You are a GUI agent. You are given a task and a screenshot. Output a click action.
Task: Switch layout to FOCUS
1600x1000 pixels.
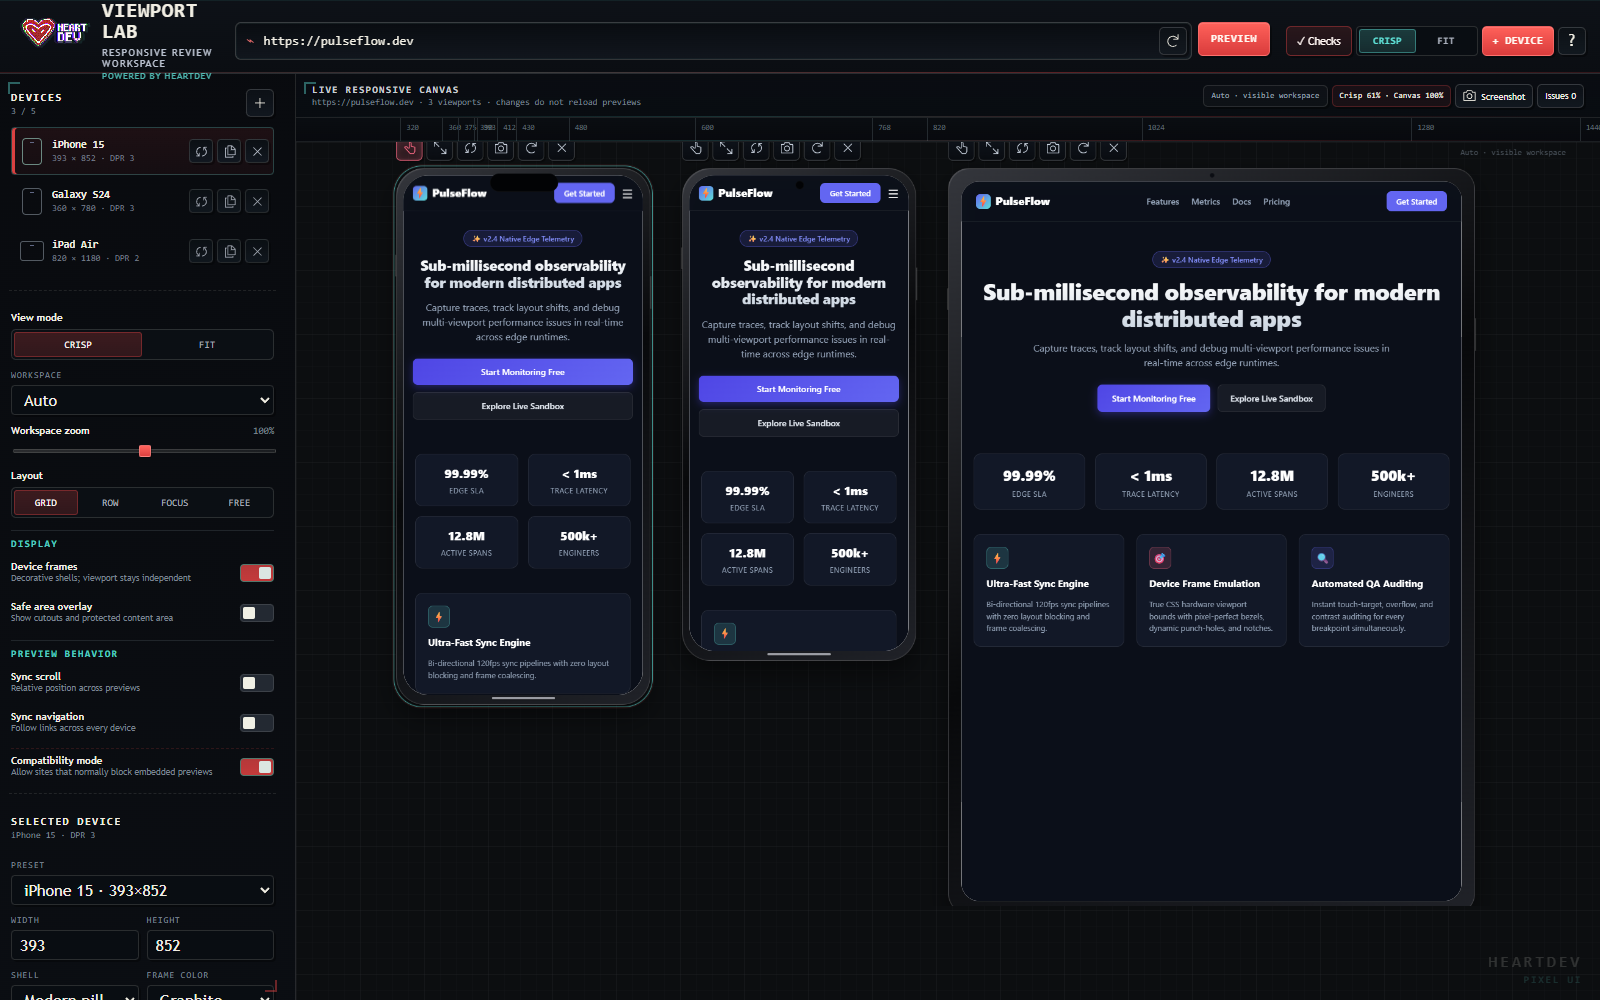(175, 503)
